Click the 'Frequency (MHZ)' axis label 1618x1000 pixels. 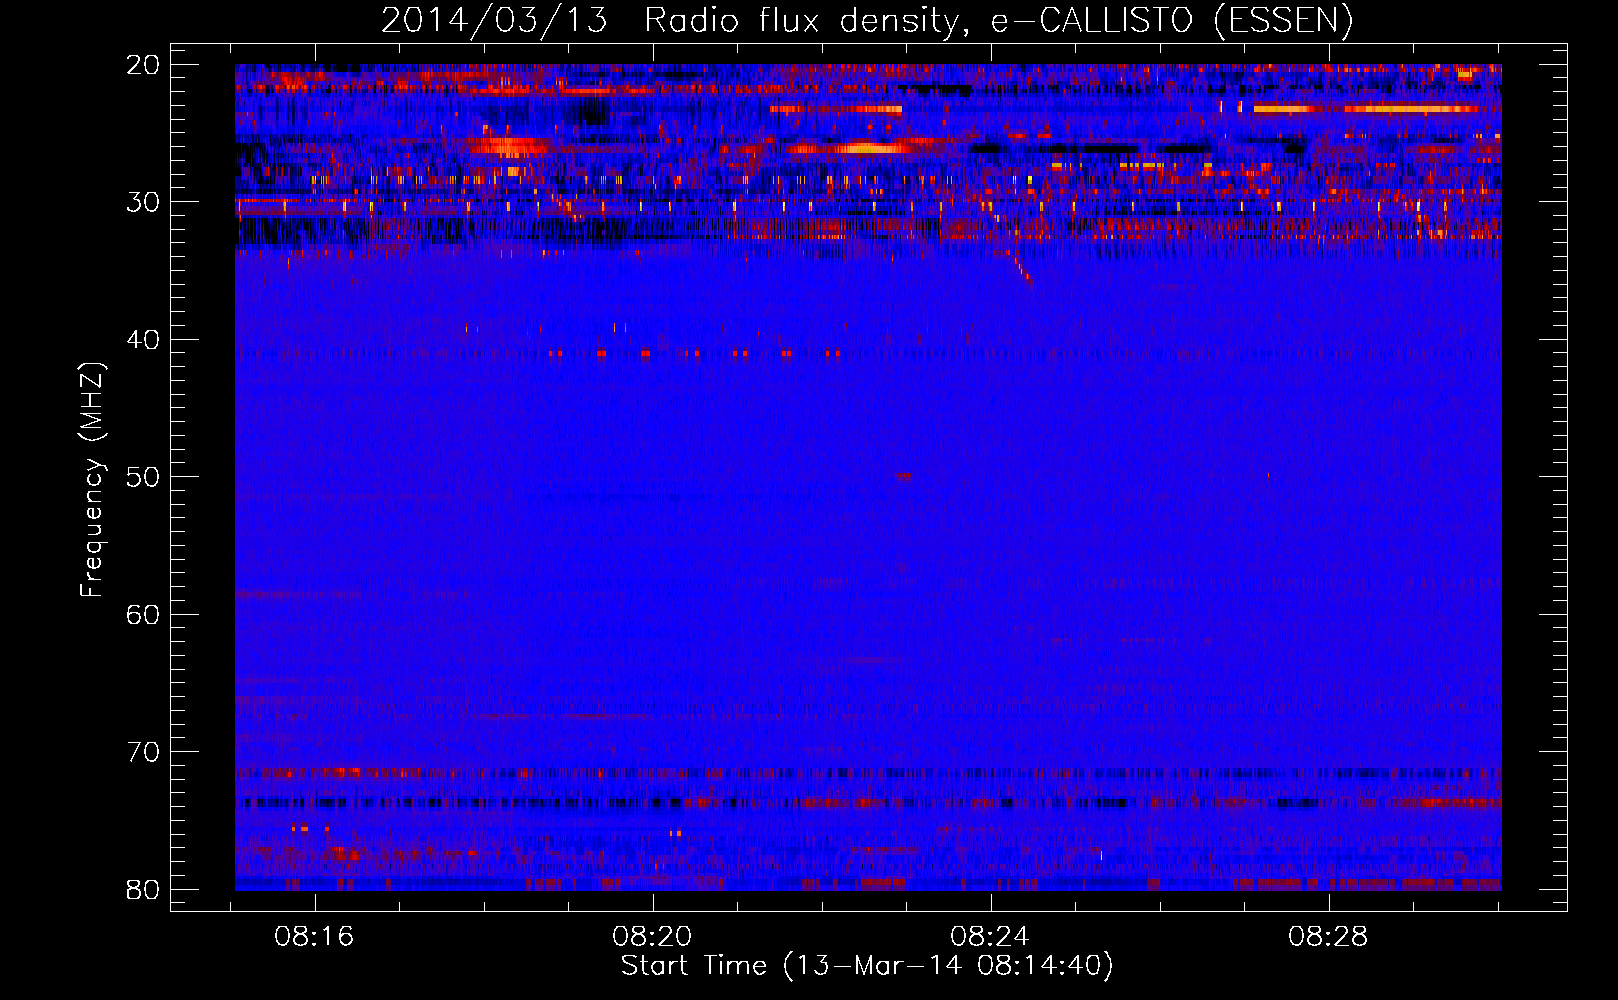coord(92,479)
